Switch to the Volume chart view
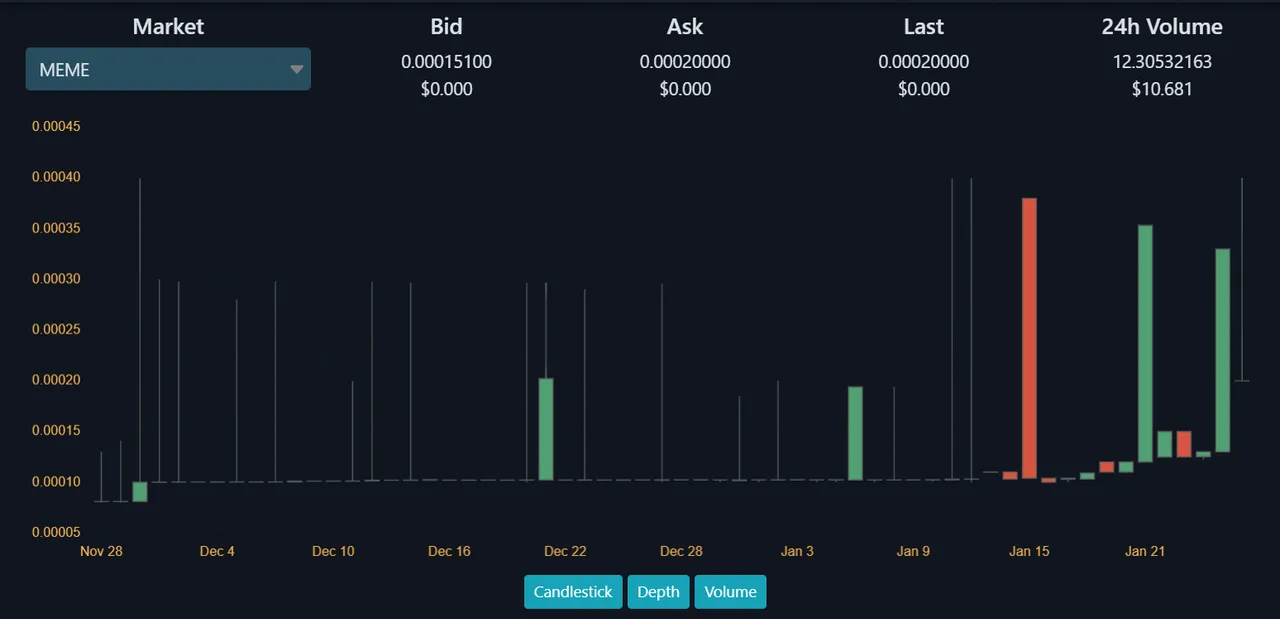This screenshot has height=619, width=1280. pyautogui.click(x=730, y=592)
